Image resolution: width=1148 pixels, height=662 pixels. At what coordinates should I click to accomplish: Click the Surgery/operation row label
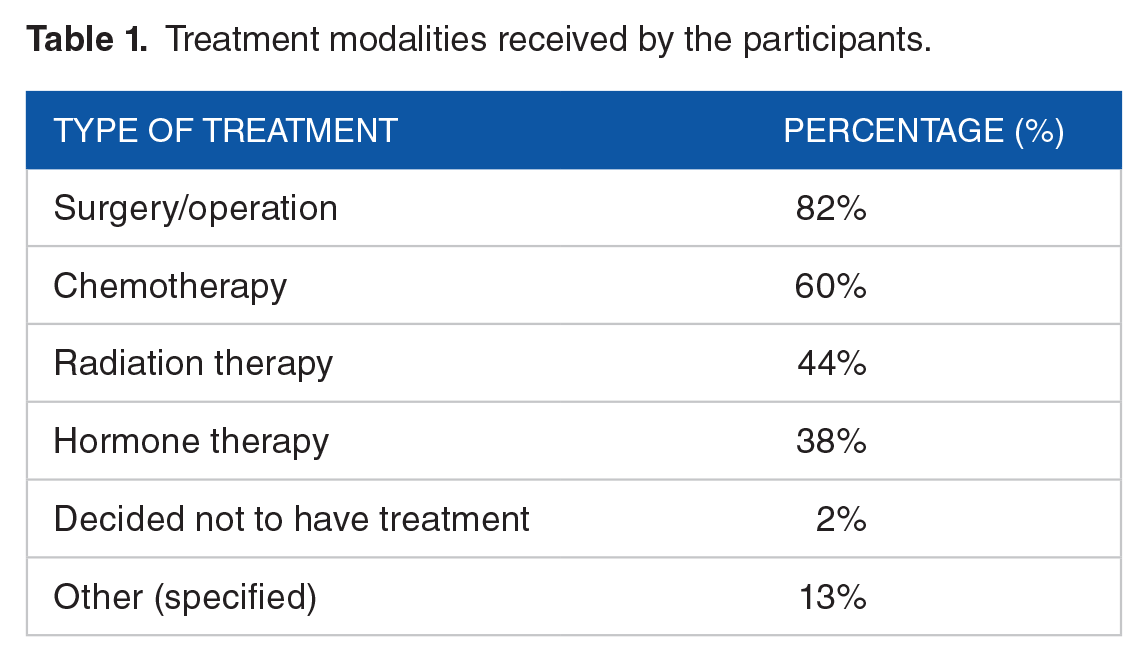click(195, 209)
